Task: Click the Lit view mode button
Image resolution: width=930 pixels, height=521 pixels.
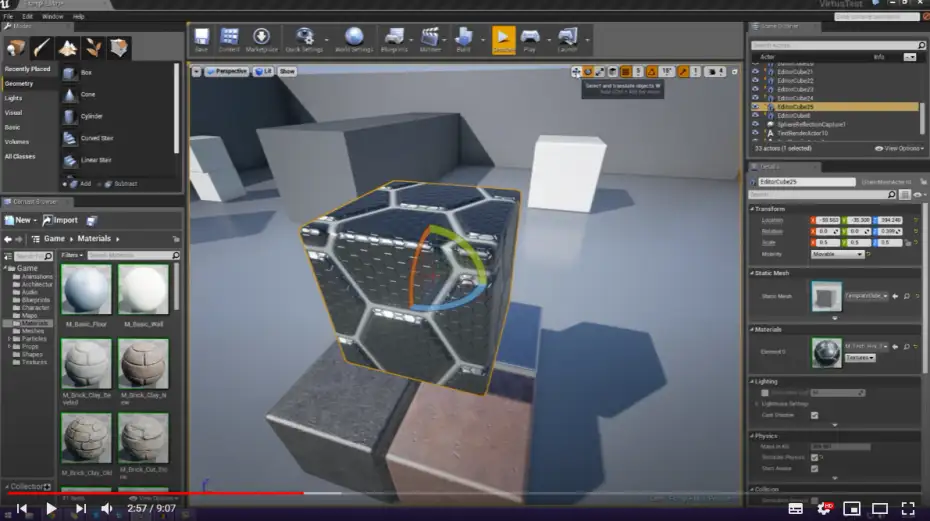Action: click(263, 71)
